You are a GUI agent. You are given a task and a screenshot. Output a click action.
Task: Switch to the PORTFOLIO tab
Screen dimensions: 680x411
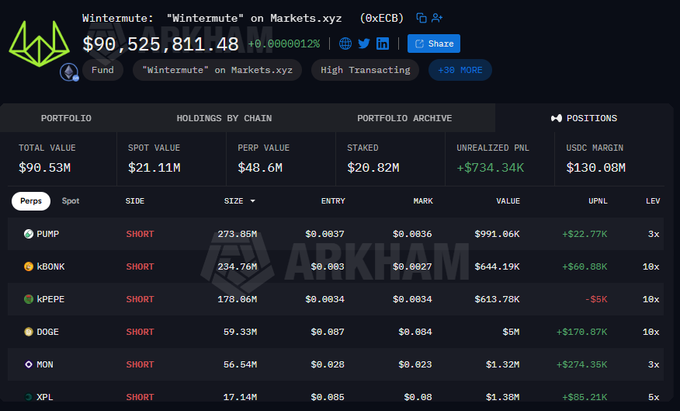coord(66,118)
